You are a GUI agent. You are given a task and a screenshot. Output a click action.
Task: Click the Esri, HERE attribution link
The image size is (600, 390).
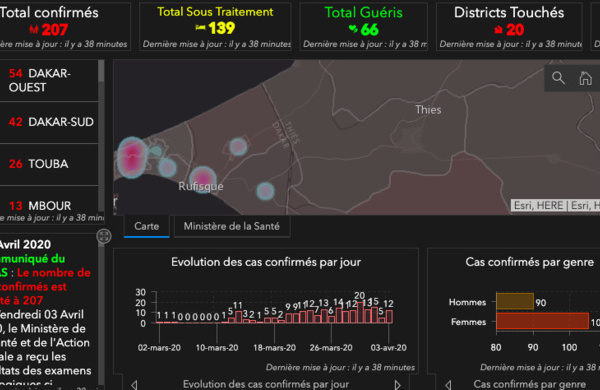(x=539, y=206)
